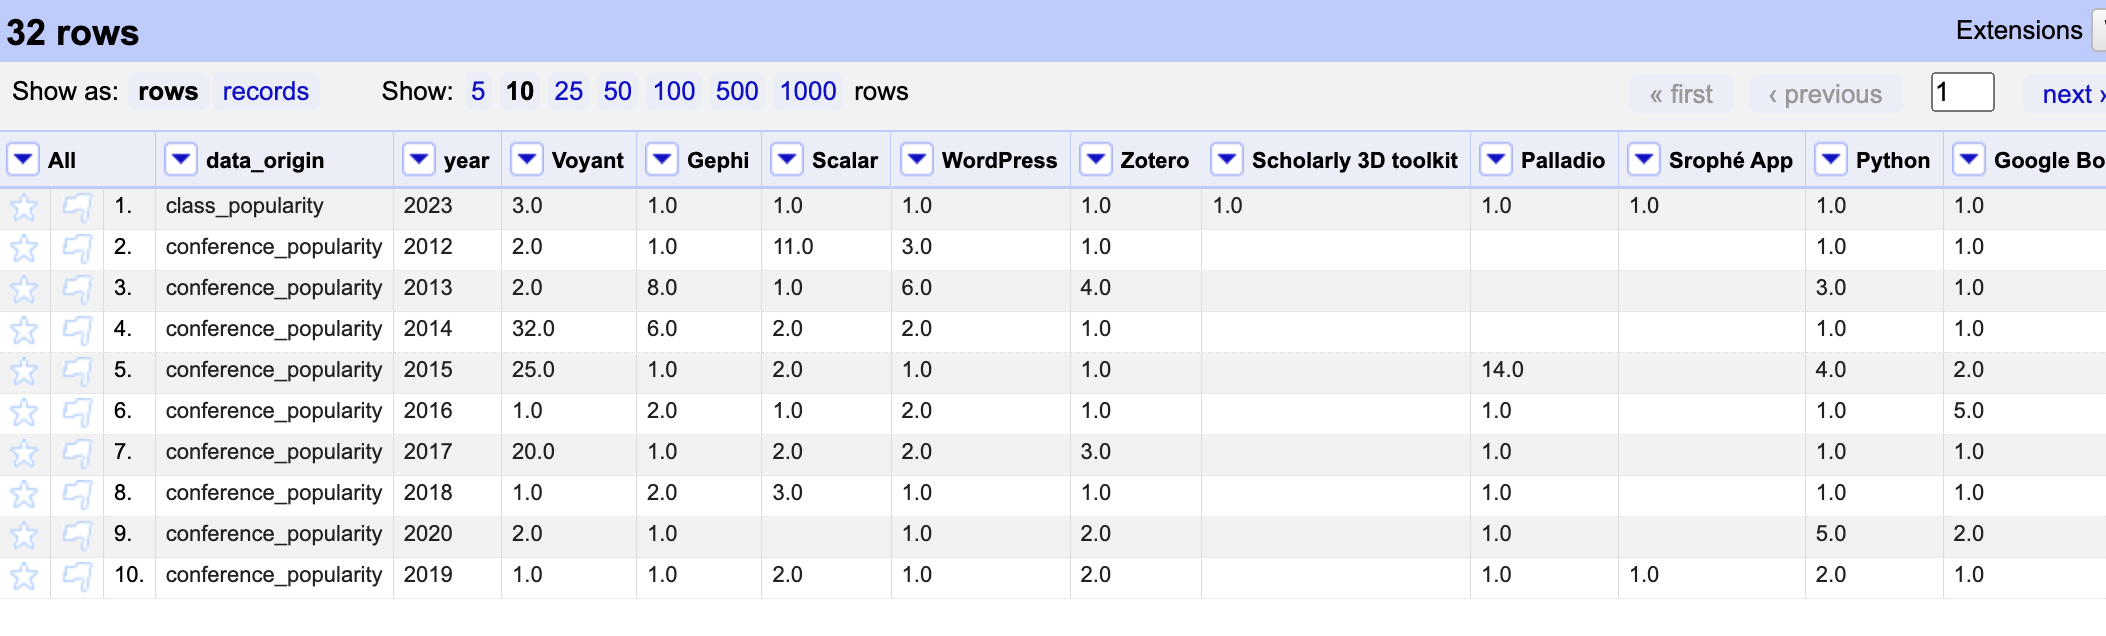
Task: Open the Voyant column dropdown menu
Action: pyautogui.click(x=527, y=160)
